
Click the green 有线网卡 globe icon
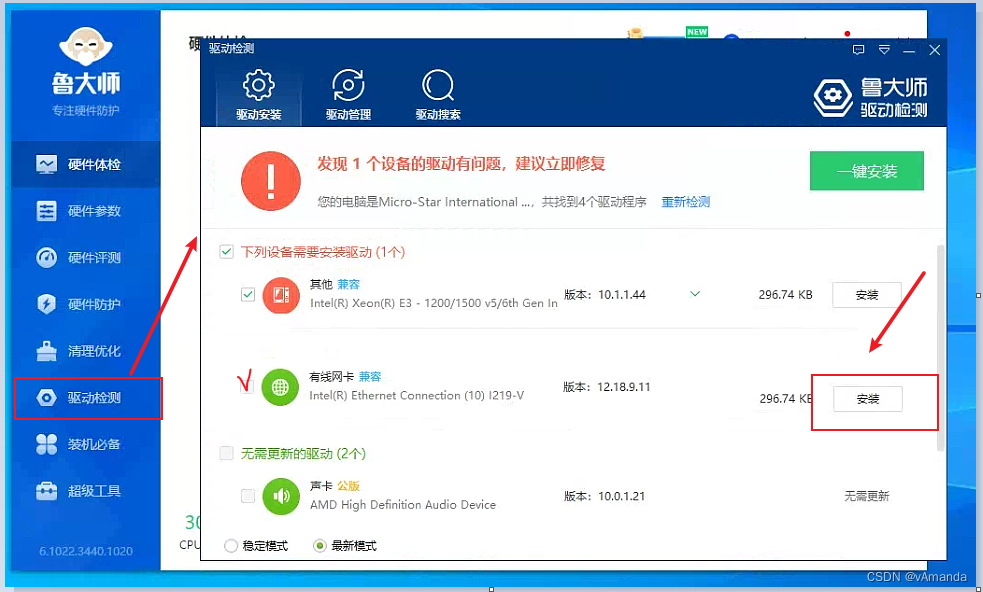point(280,387)
